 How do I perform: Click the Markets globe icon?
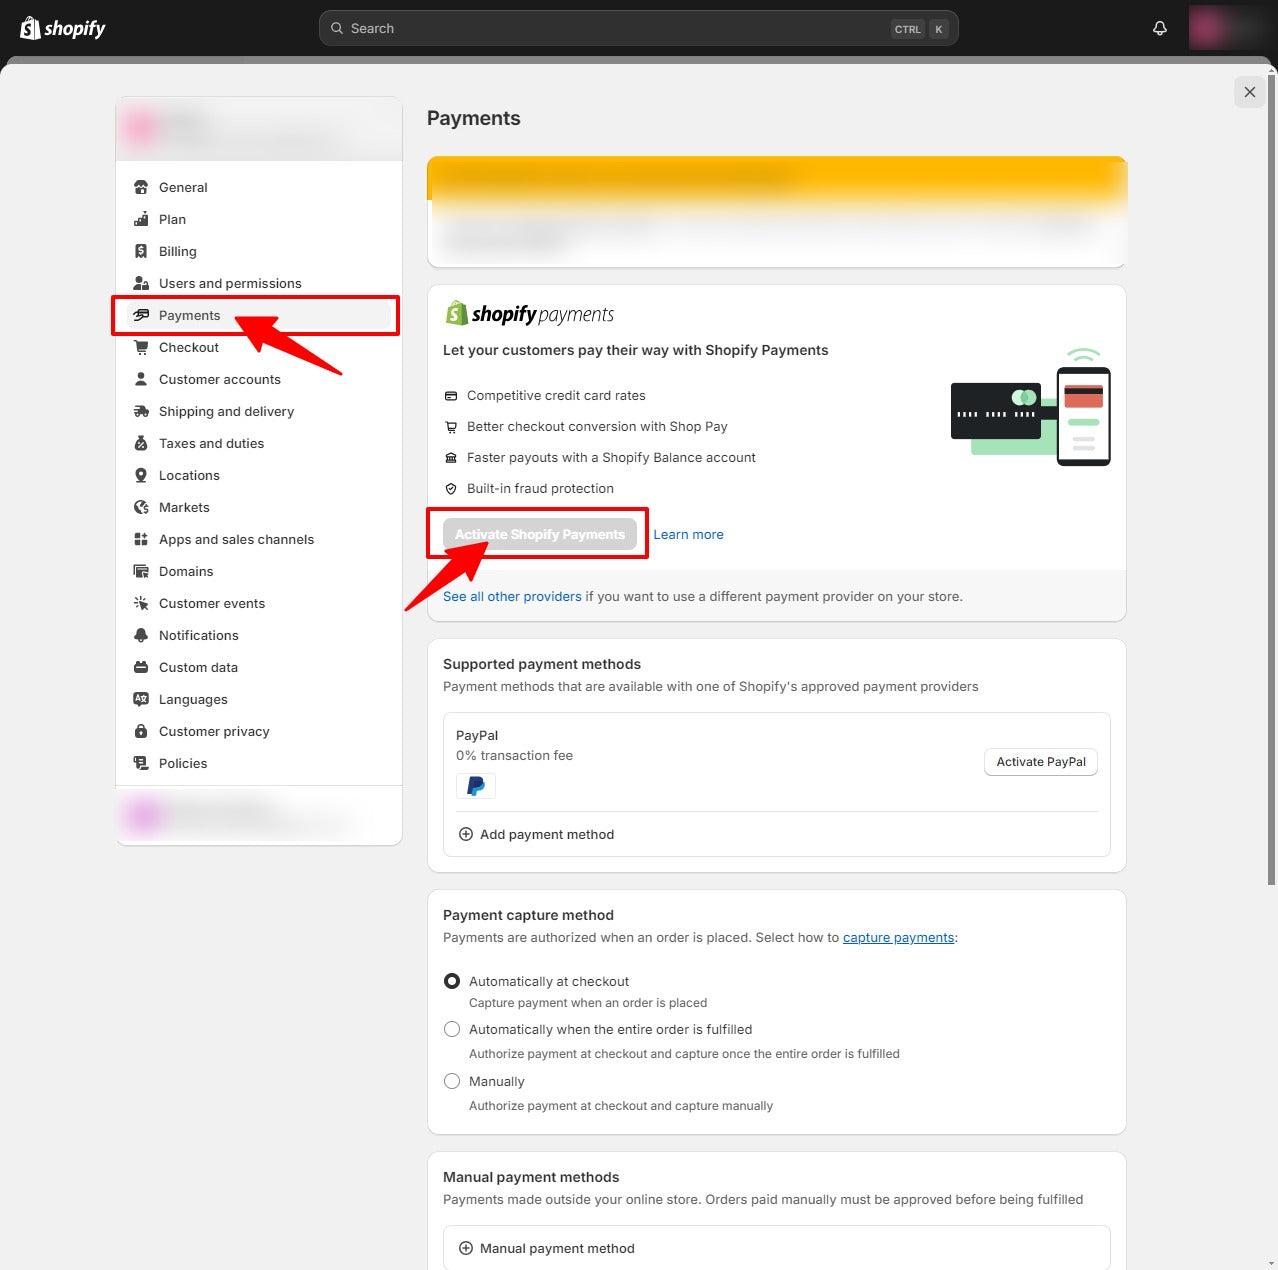tap(141, 507)
